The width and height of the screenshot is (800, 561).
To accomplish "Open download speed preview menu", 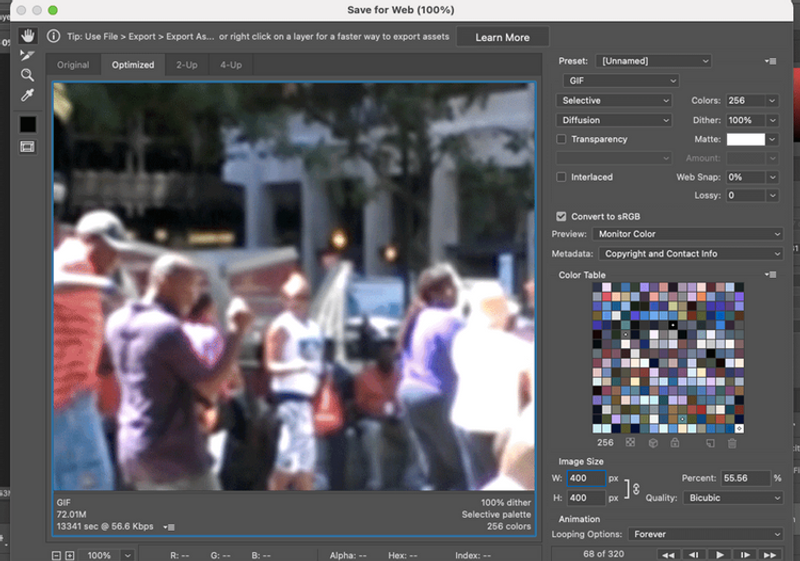I will [x=169, y=527].
